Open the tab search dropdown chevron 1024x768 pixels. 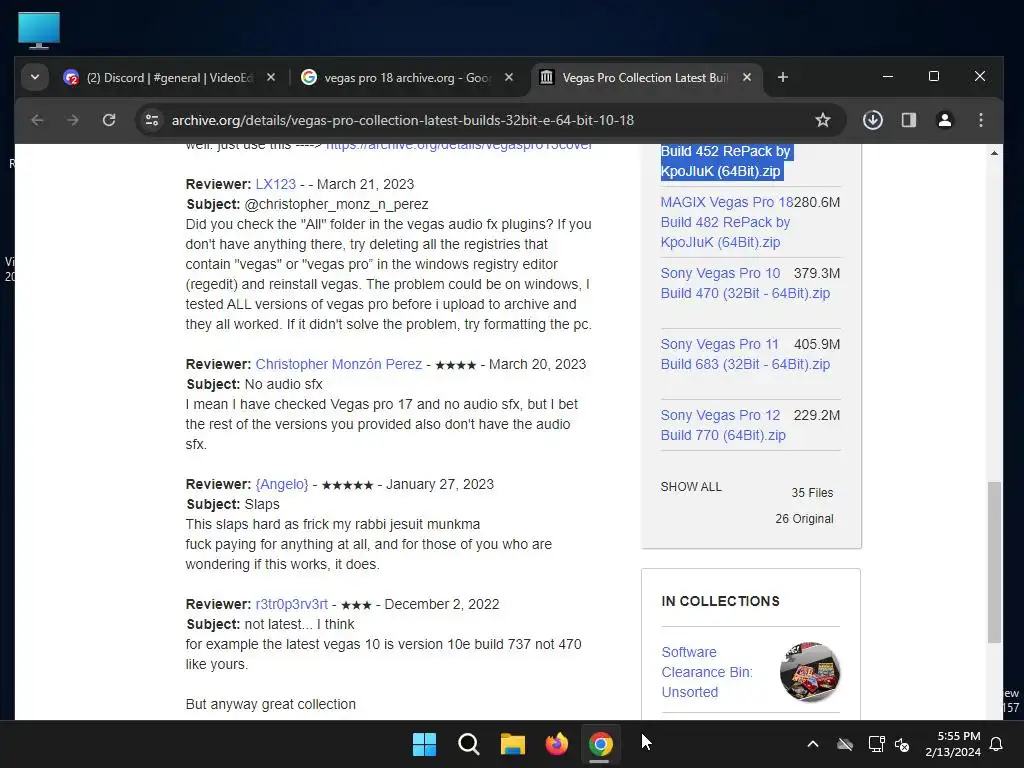tap(35, 78)
